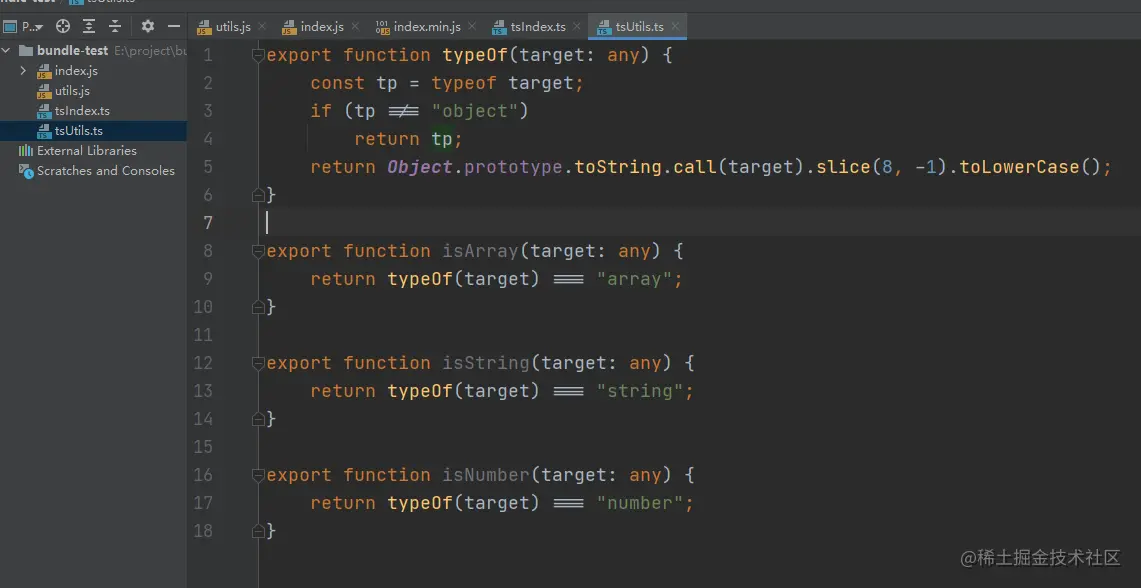
Task: Select tsIndex.ts in the project tree
Action: coord(82,111)
